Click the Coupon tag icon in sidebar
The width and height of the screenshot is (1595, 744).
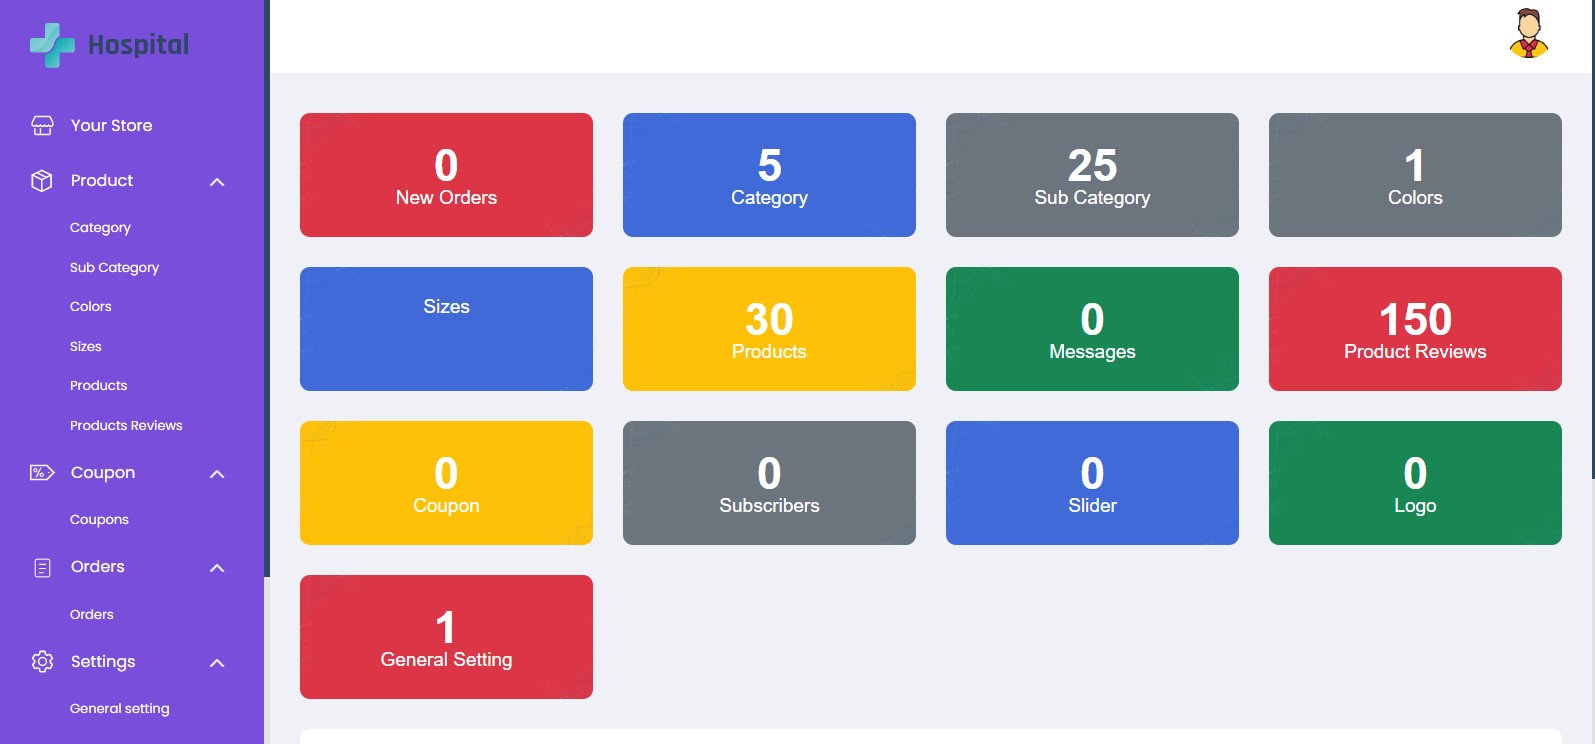42,473
